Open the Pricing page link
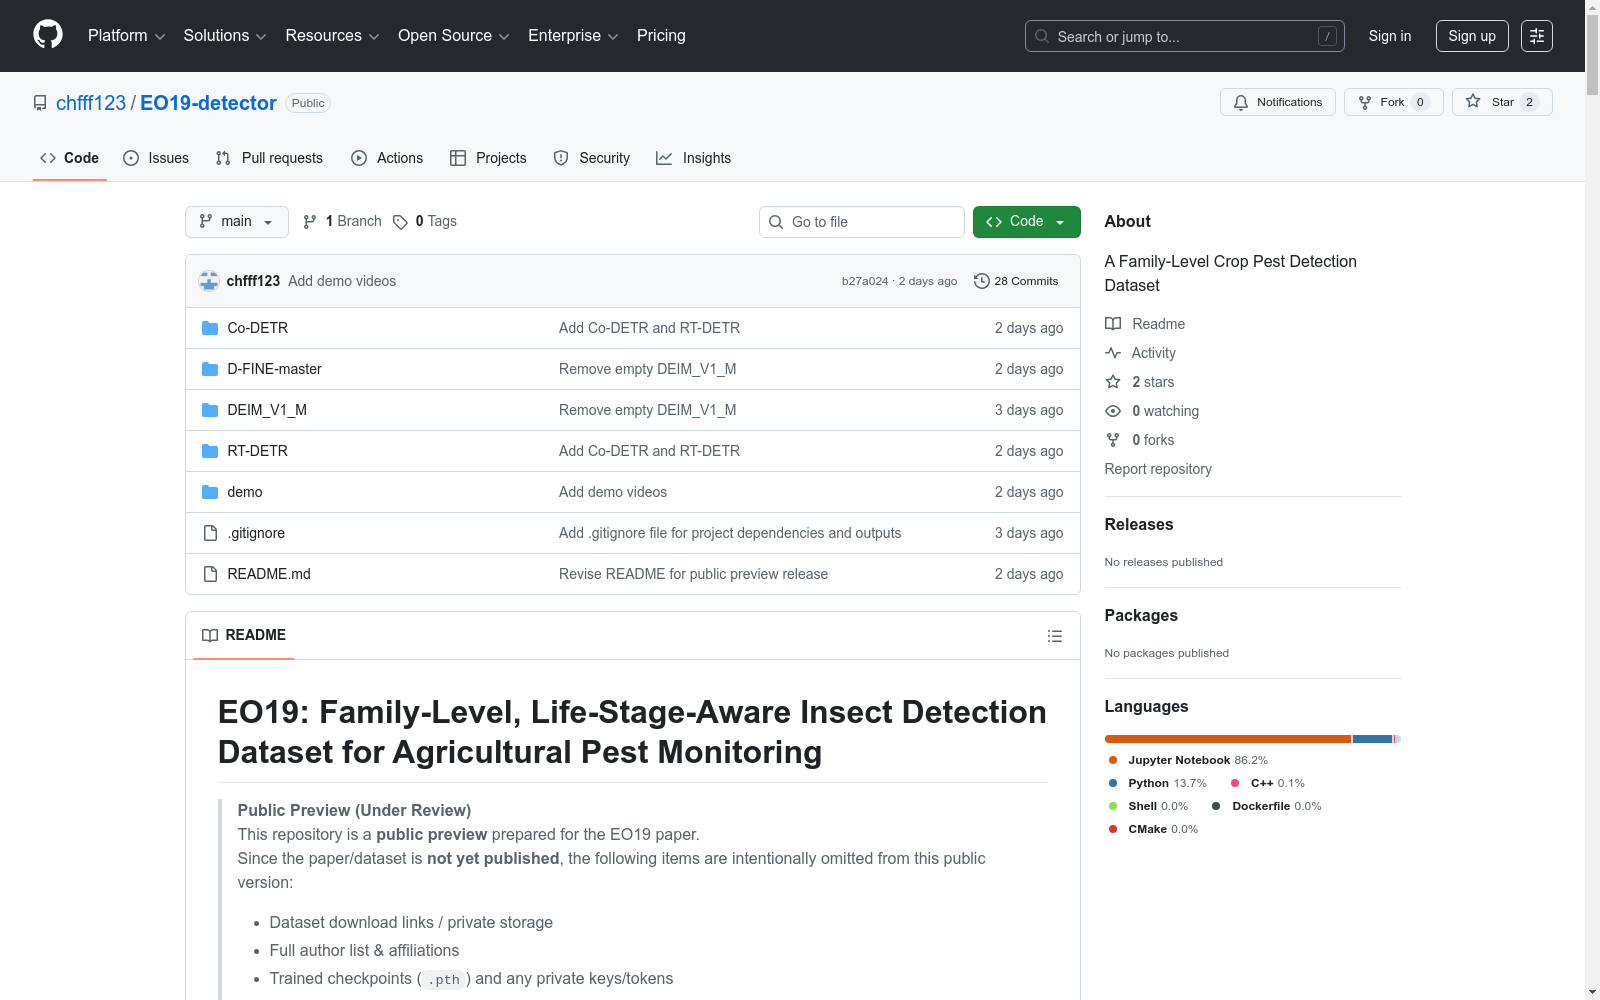 coord(661,36)
